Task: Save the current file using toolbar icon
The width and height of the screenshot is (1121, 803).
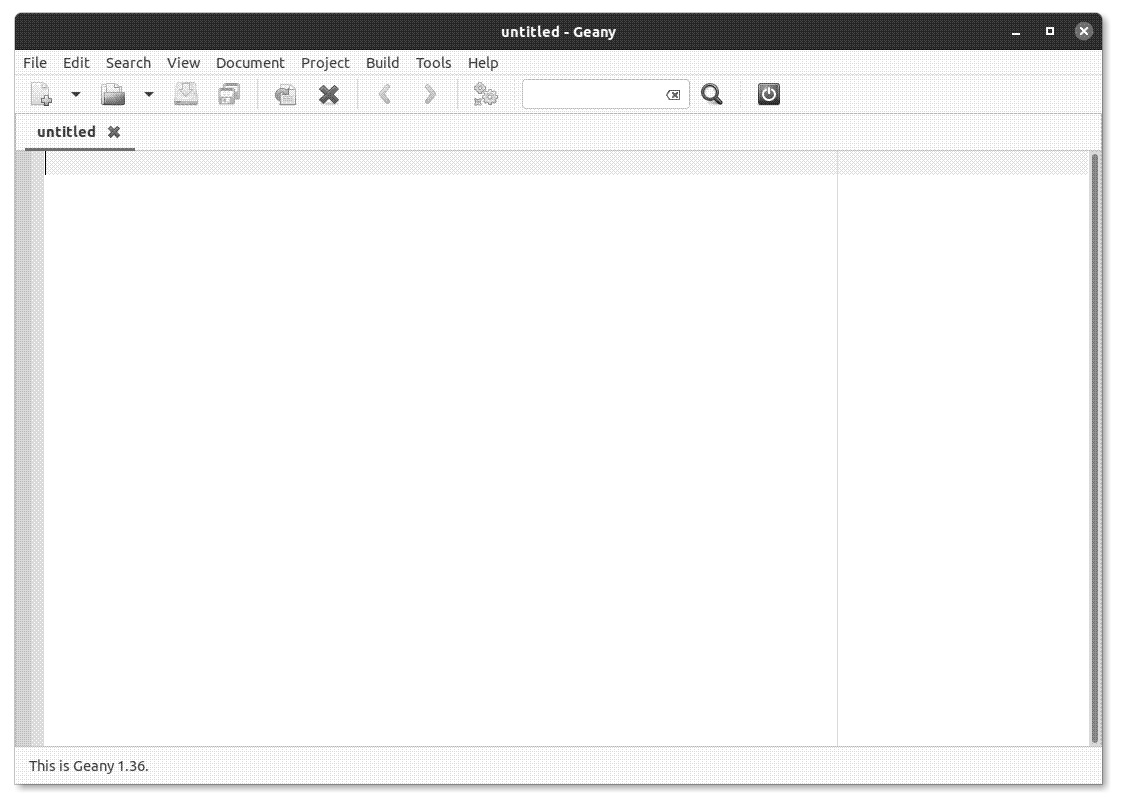Action: tap(186, 94)
